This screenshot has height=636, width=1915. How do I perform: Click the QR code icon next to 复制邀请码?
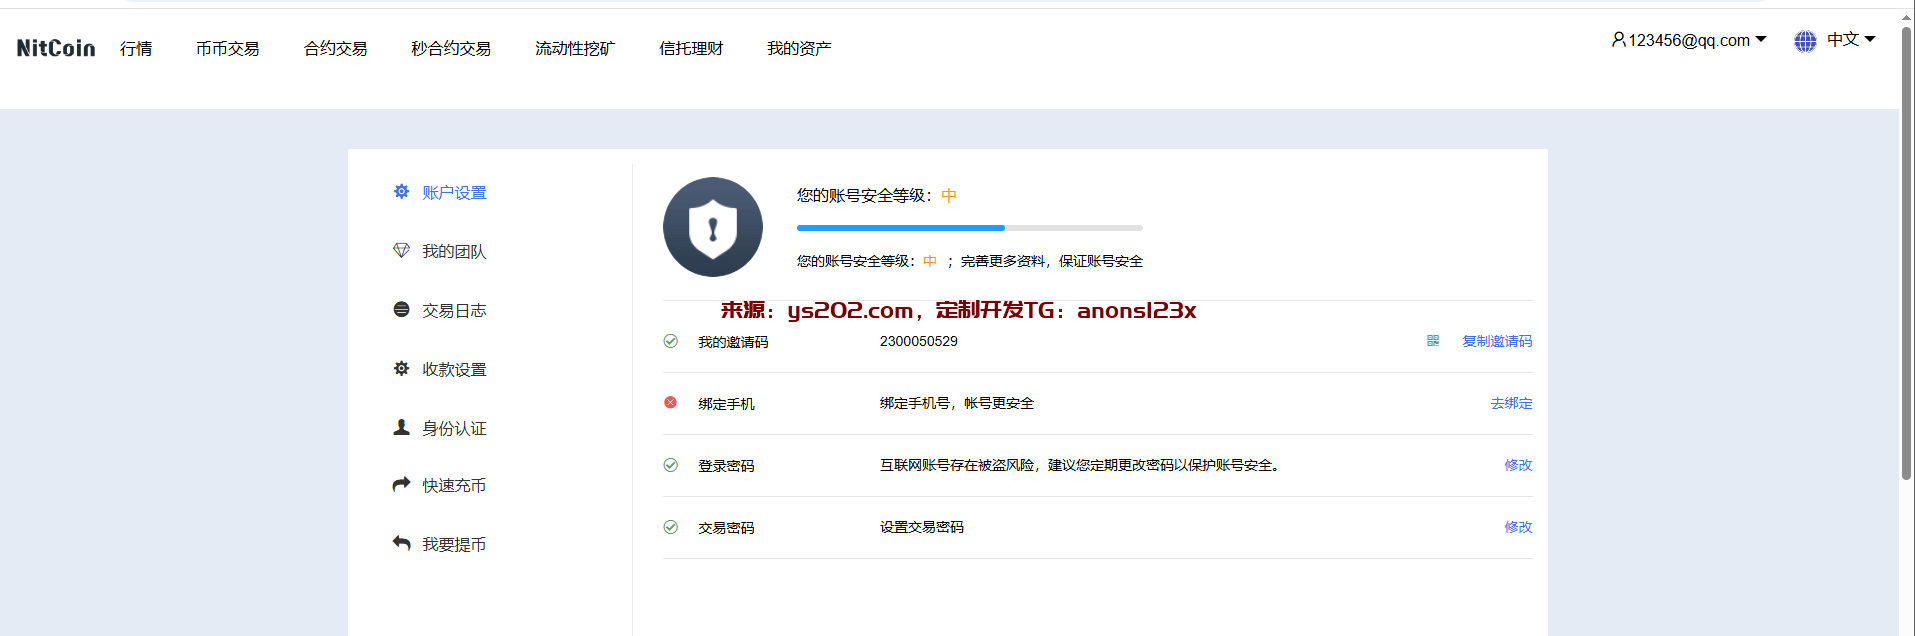click(x=1433, y=341)
